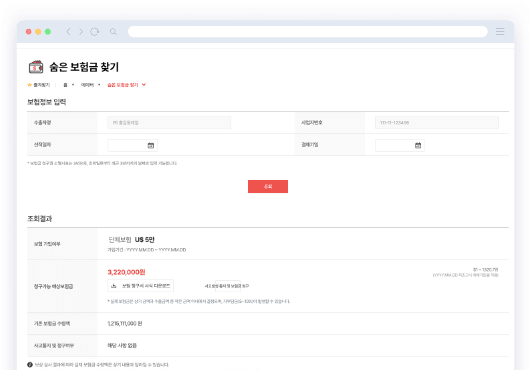Click the browser search magnifier icon
The image size is (530, 370).
click(113, 31)
